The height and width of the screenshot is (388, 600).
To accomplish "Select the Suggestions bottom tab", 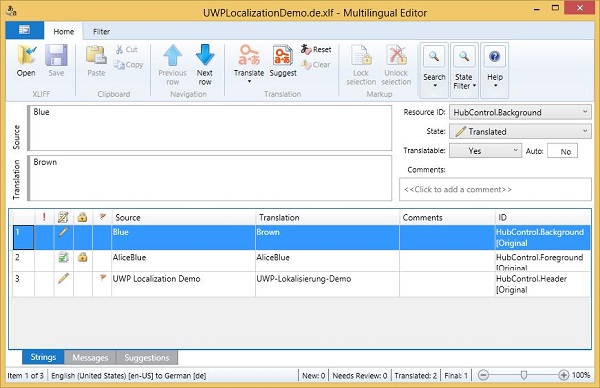I will click(x=147, y=357).
